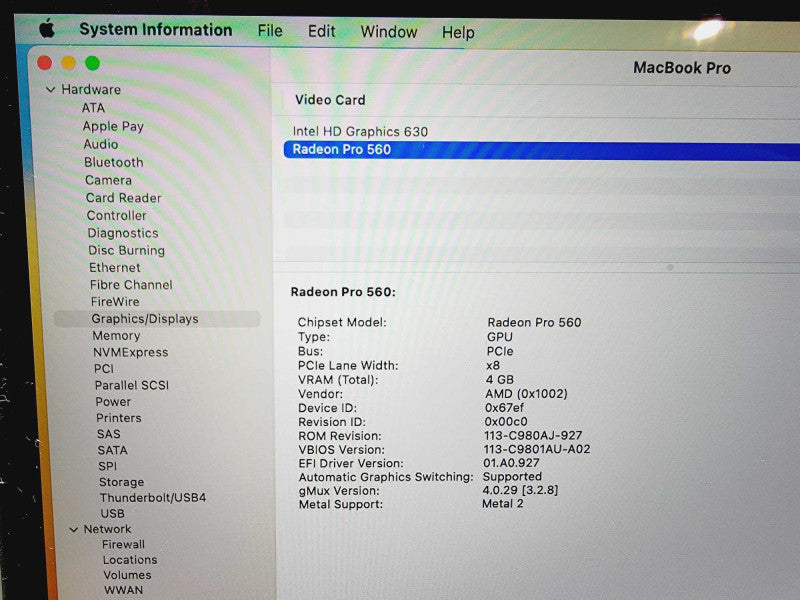
Task: Select FireWire in the sidebar
Action: (115, 302)
